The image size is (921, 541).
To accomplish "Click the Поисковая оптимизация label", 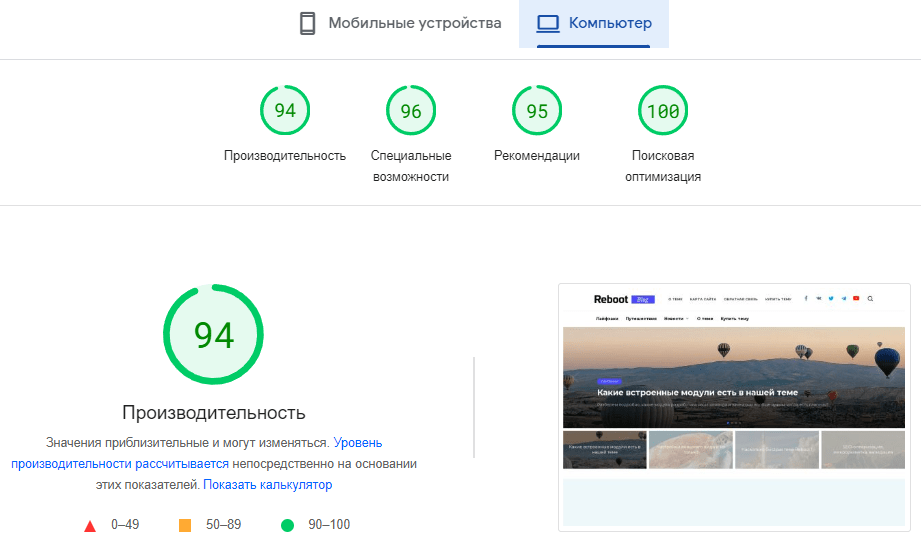I will click(x=663, y=166).
